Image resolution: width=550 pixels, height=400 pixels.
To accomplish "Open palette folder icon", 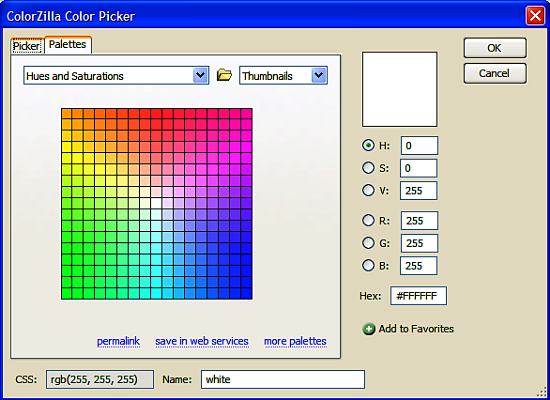I will coord(224,75).
